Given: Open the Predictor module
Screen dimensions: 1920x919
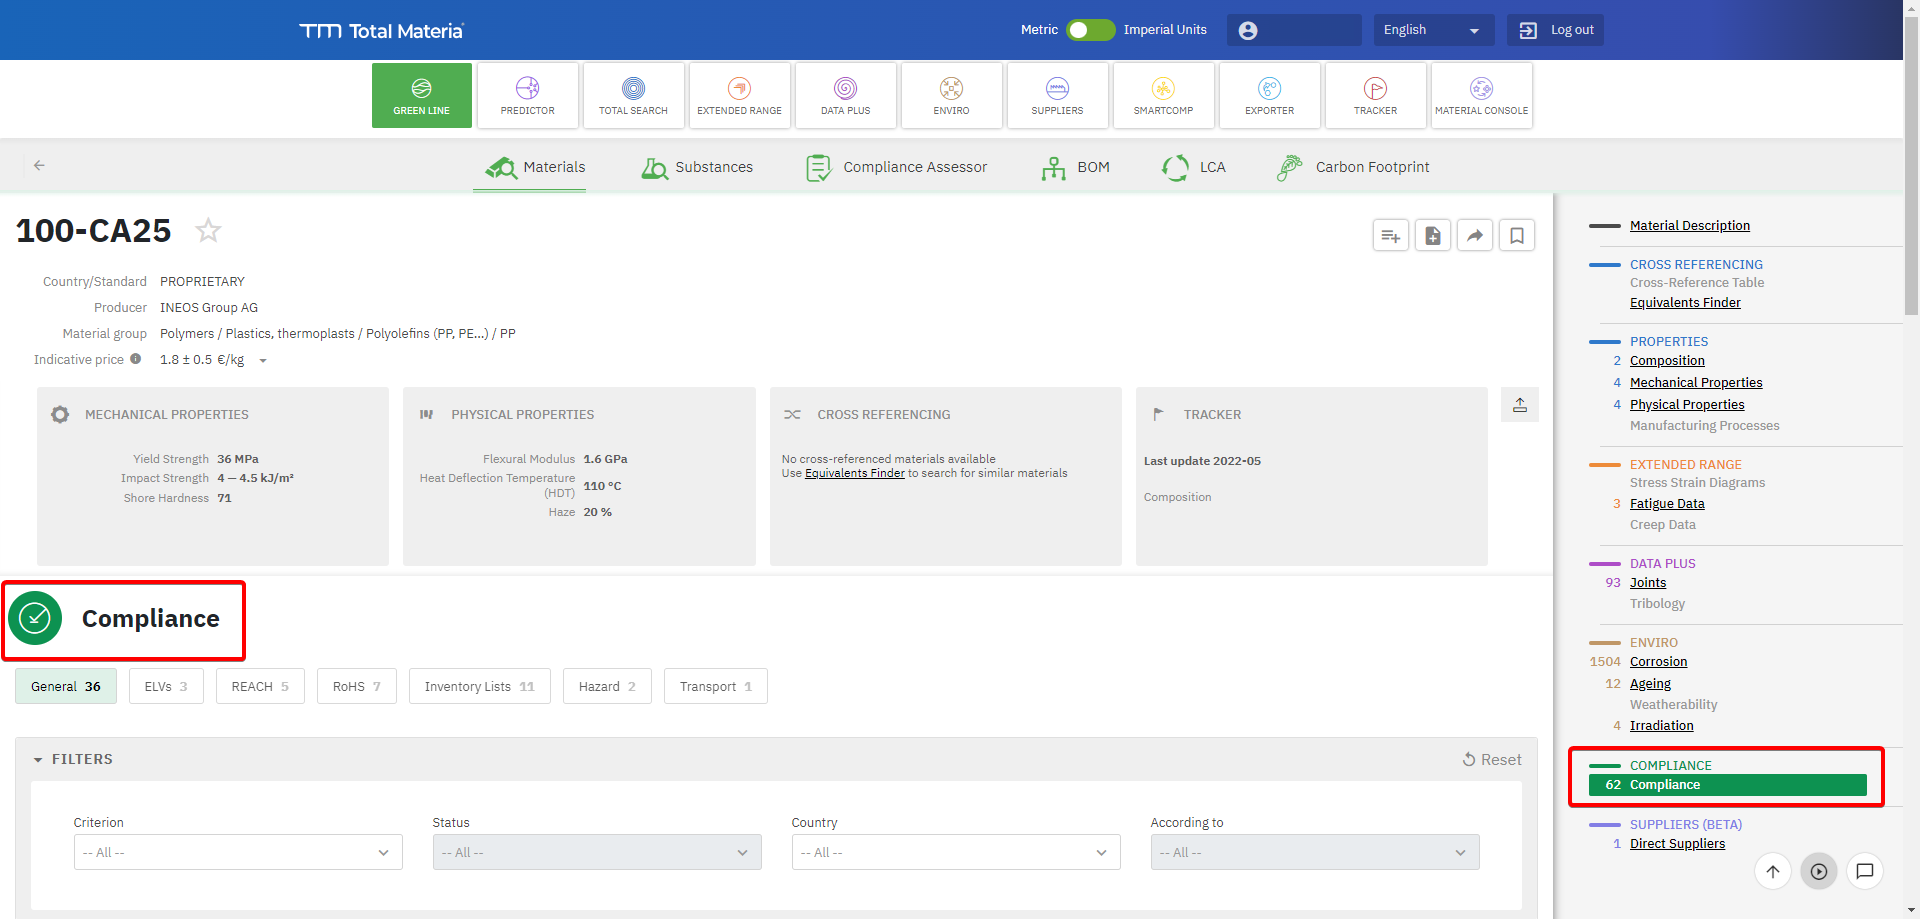Looking at the screenshot, I should click(x=527, y=96).
